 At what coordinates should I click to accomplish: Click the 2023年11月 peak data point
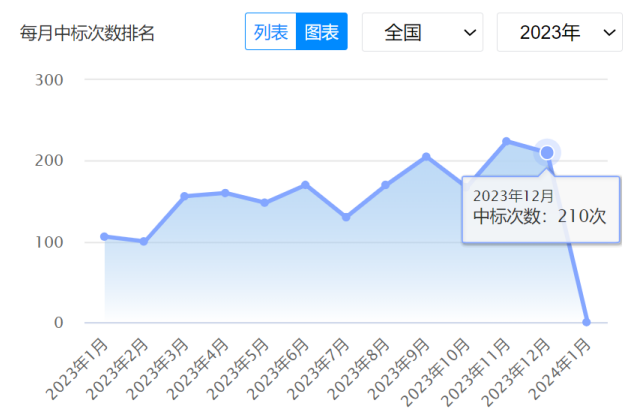pos(506,141)
